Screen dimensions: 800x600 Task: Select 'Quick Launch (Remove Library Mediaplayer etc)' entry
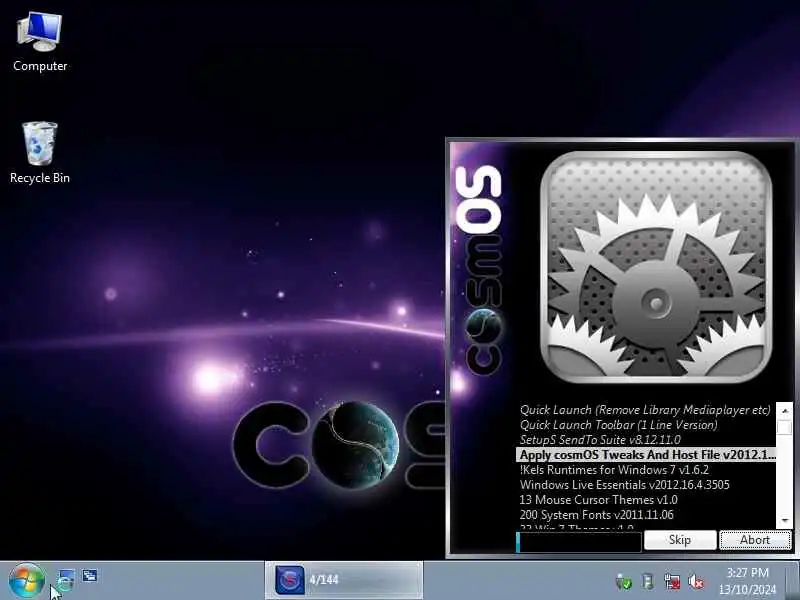pos(645,410)
